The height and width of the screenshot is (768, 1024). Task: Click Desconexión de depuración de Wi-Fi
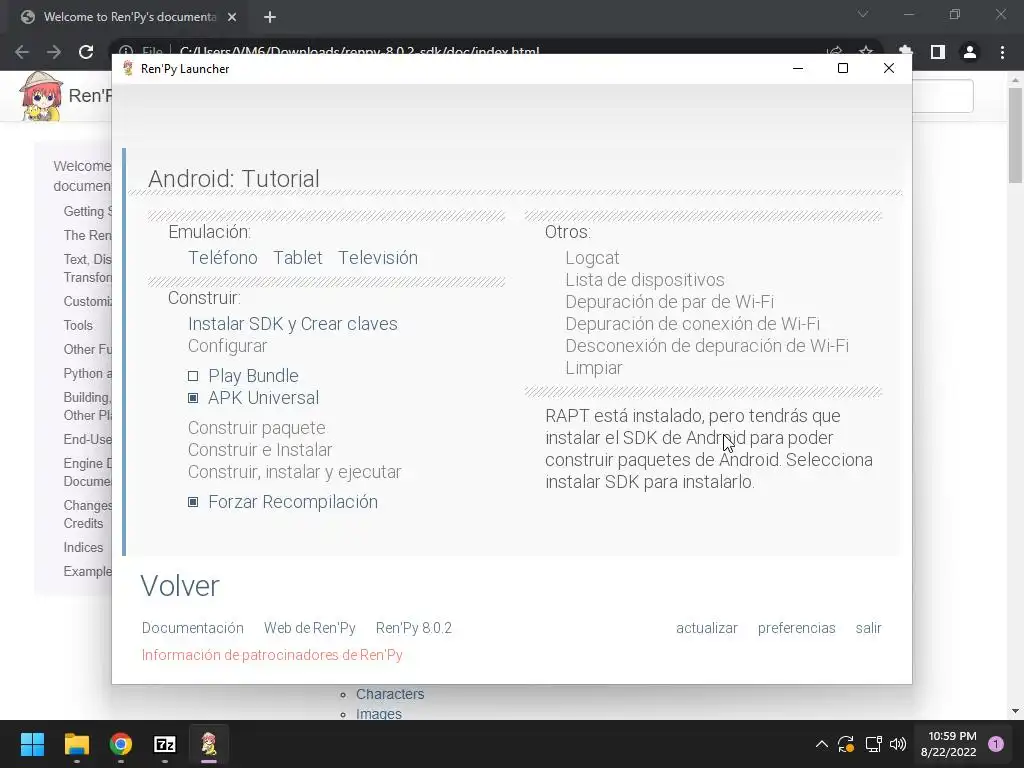tap(707, 346)
